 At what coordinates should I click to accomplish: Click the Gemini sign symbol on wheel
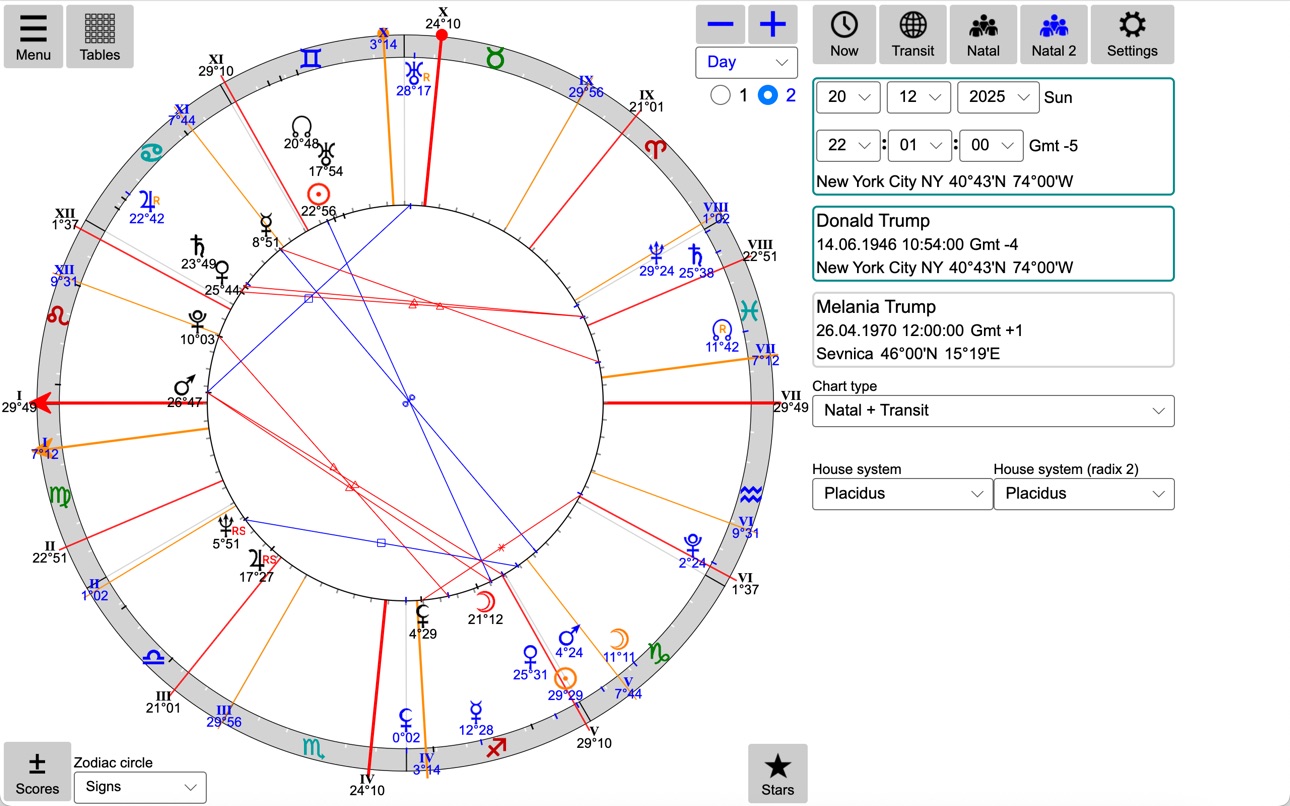pyautogui.click(x=312, y=60)
